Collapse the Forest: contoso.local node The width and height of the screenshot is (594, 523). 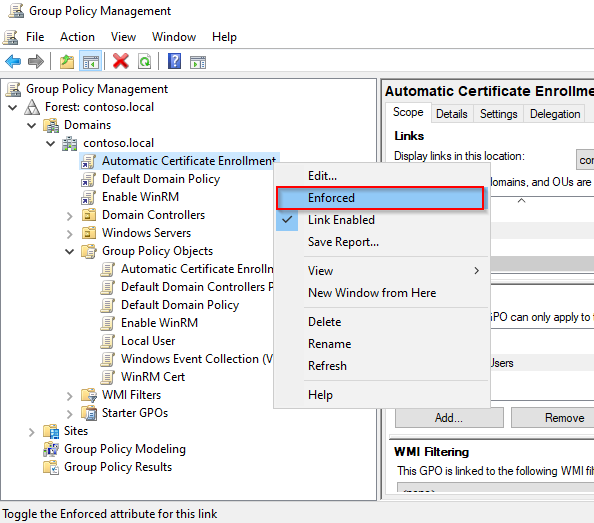(13, 107)
